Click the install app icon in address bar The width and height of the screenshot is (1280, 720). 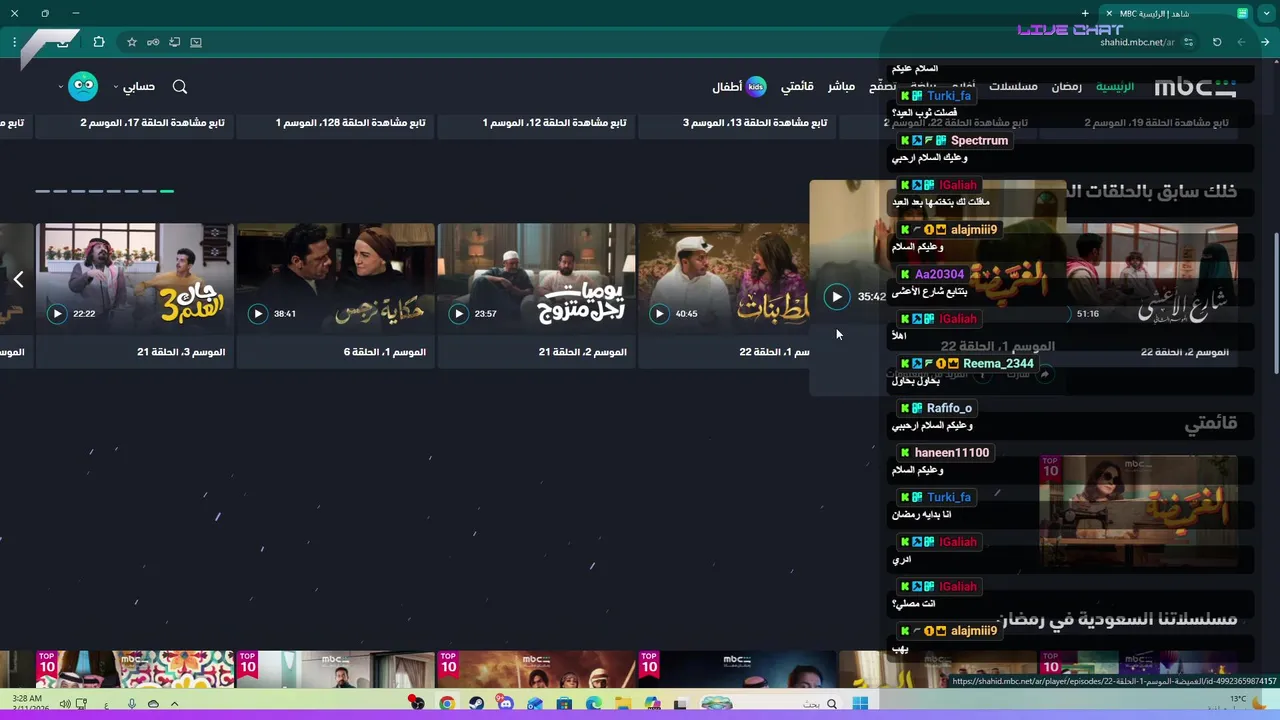click(175, 42)
